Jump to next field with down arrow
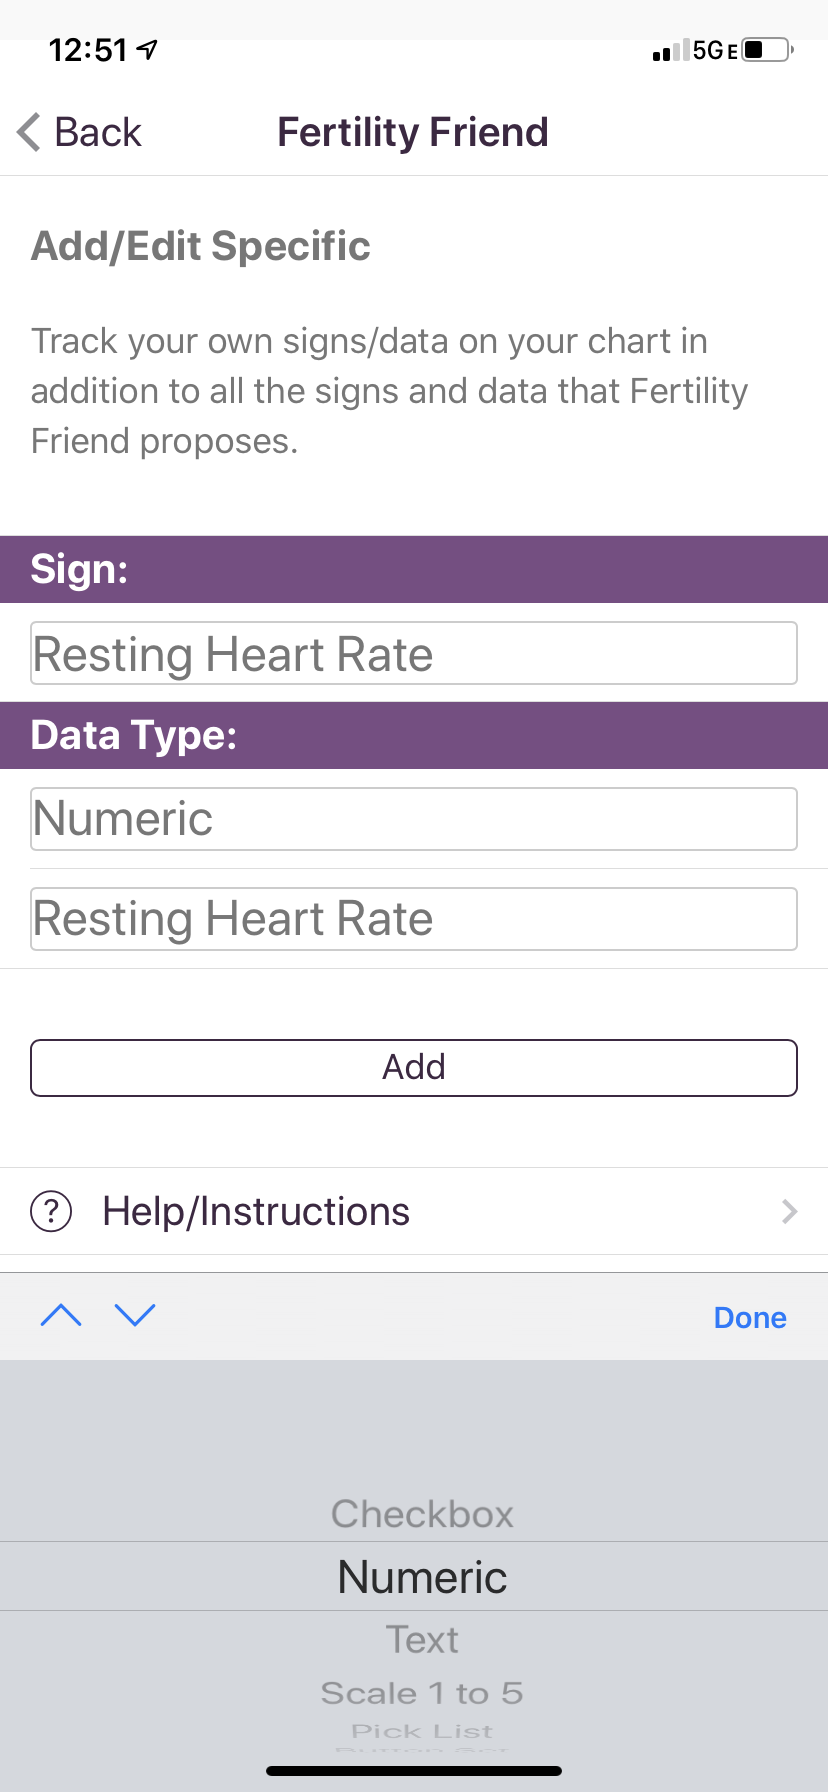 pos(135,1315)
